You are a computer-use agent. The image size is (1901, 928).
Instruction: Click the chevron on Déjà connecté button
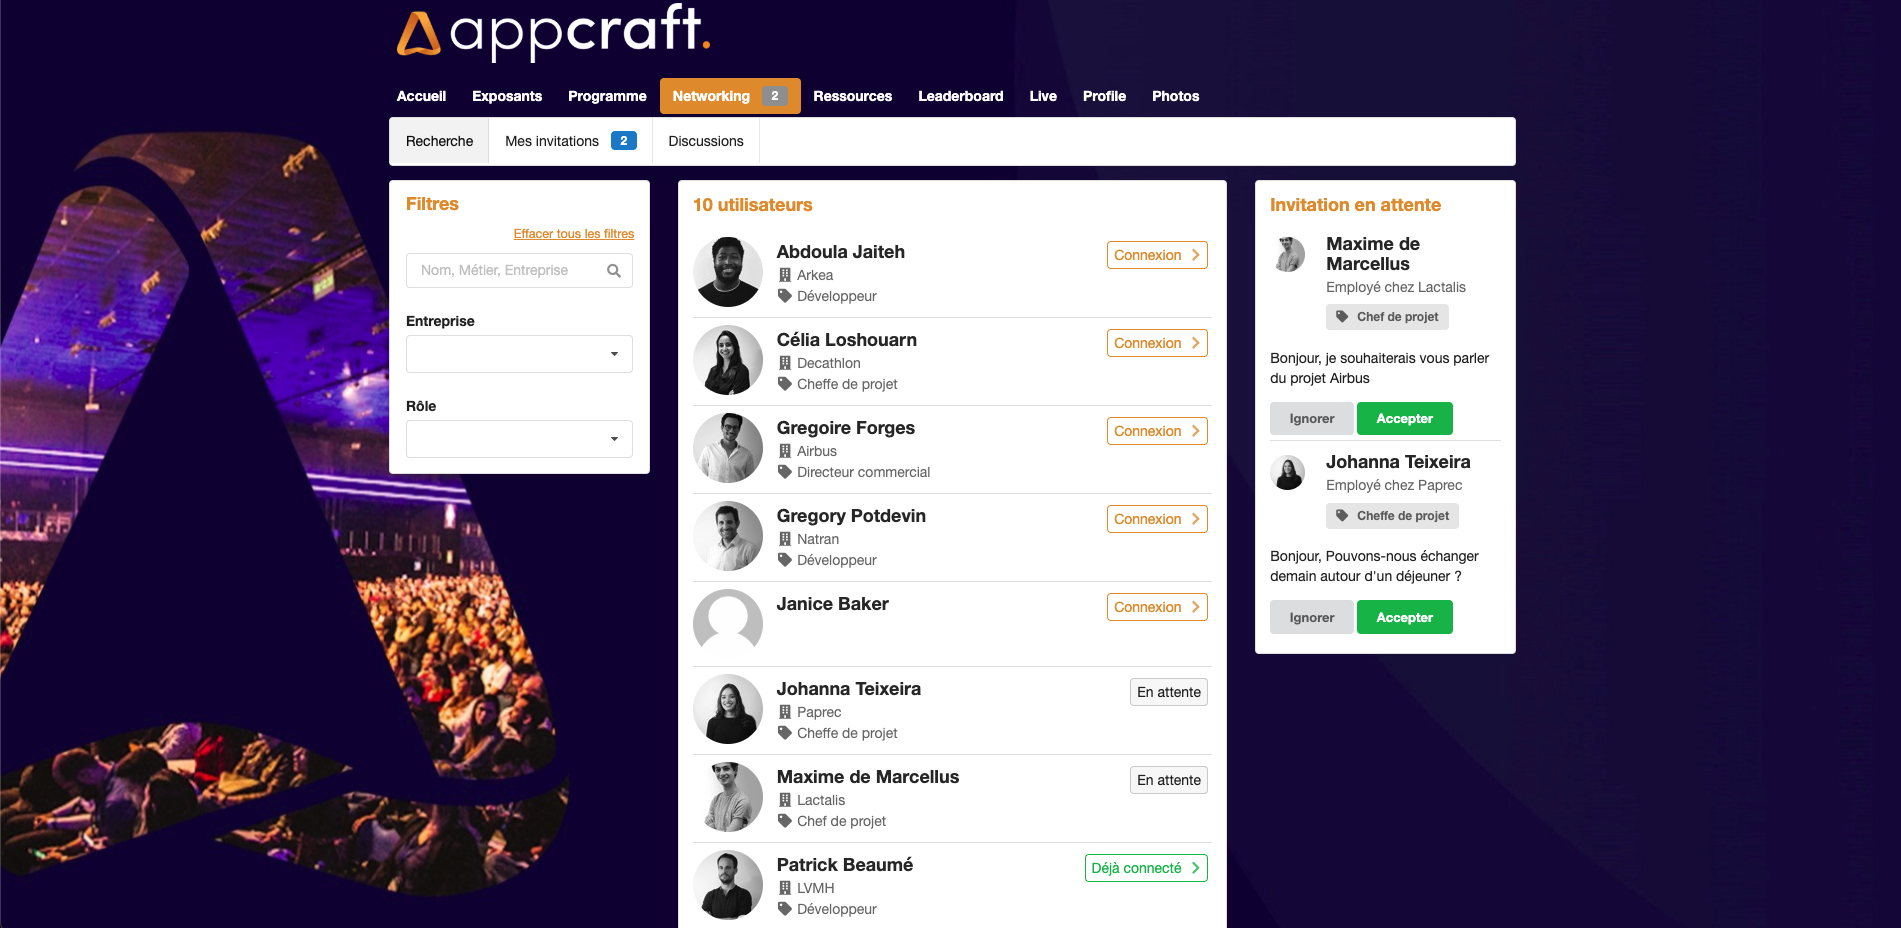coord(1195,868)
